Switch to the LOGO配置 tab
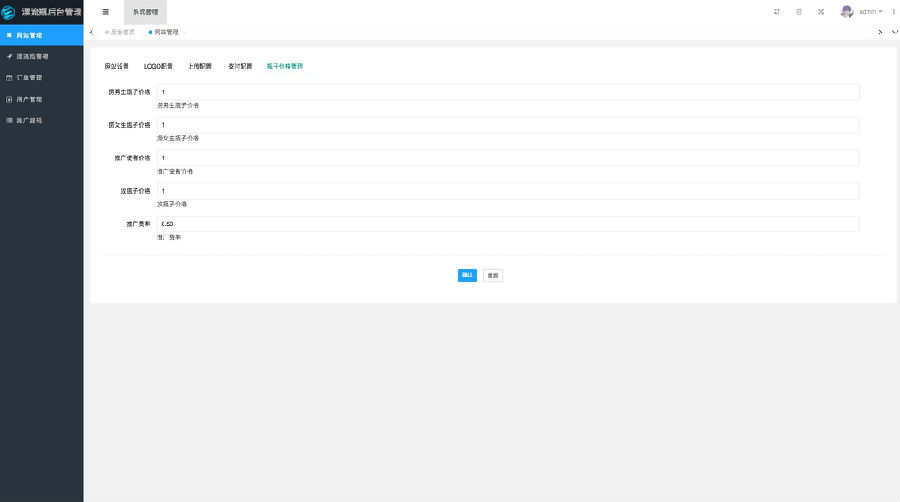The width and height of the screenshot is (900, 502). tap(158, 66)
